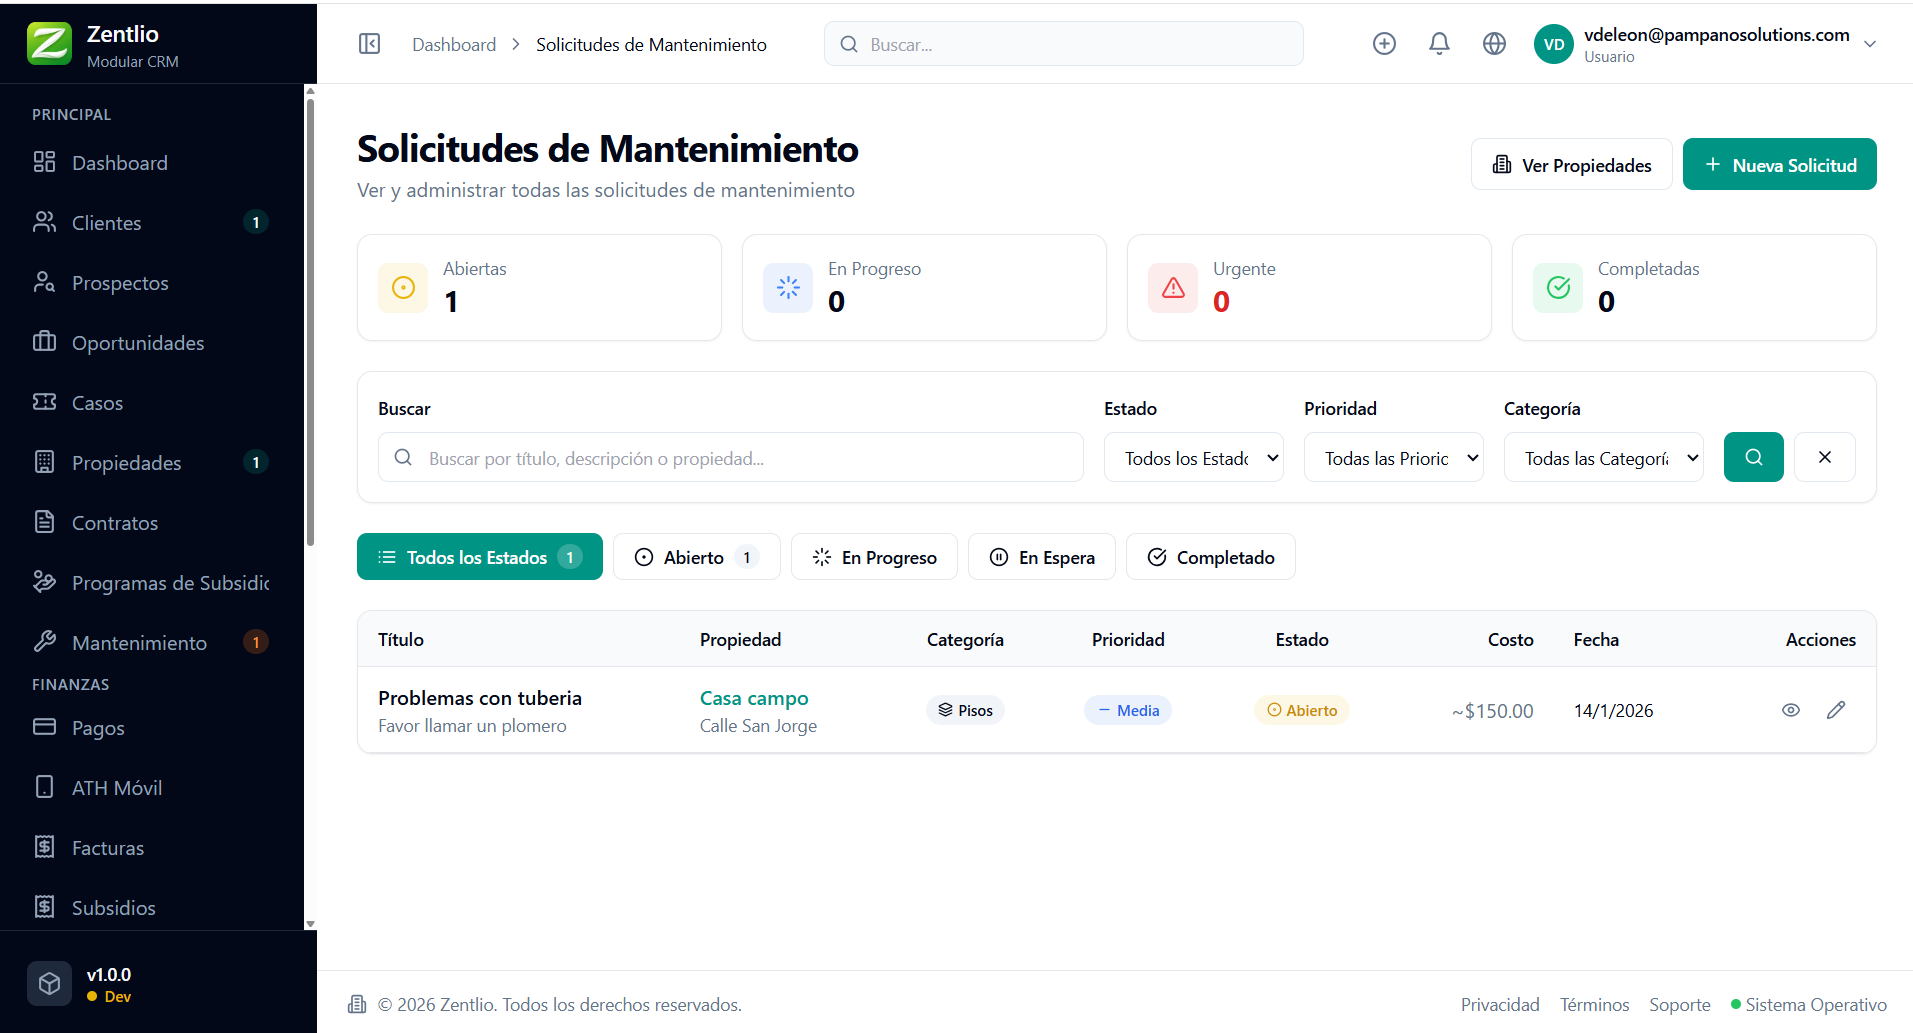The image size is (1913, 1033).
Task: Click the Nueva Solicitud button
Action: (x=1779, y=164)
